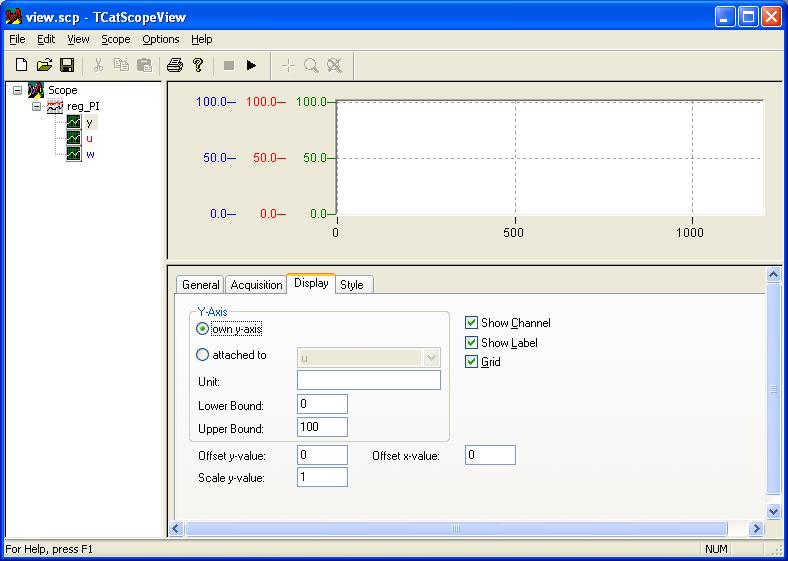Click the Cut scissors icon

click(x=98, y=65)
